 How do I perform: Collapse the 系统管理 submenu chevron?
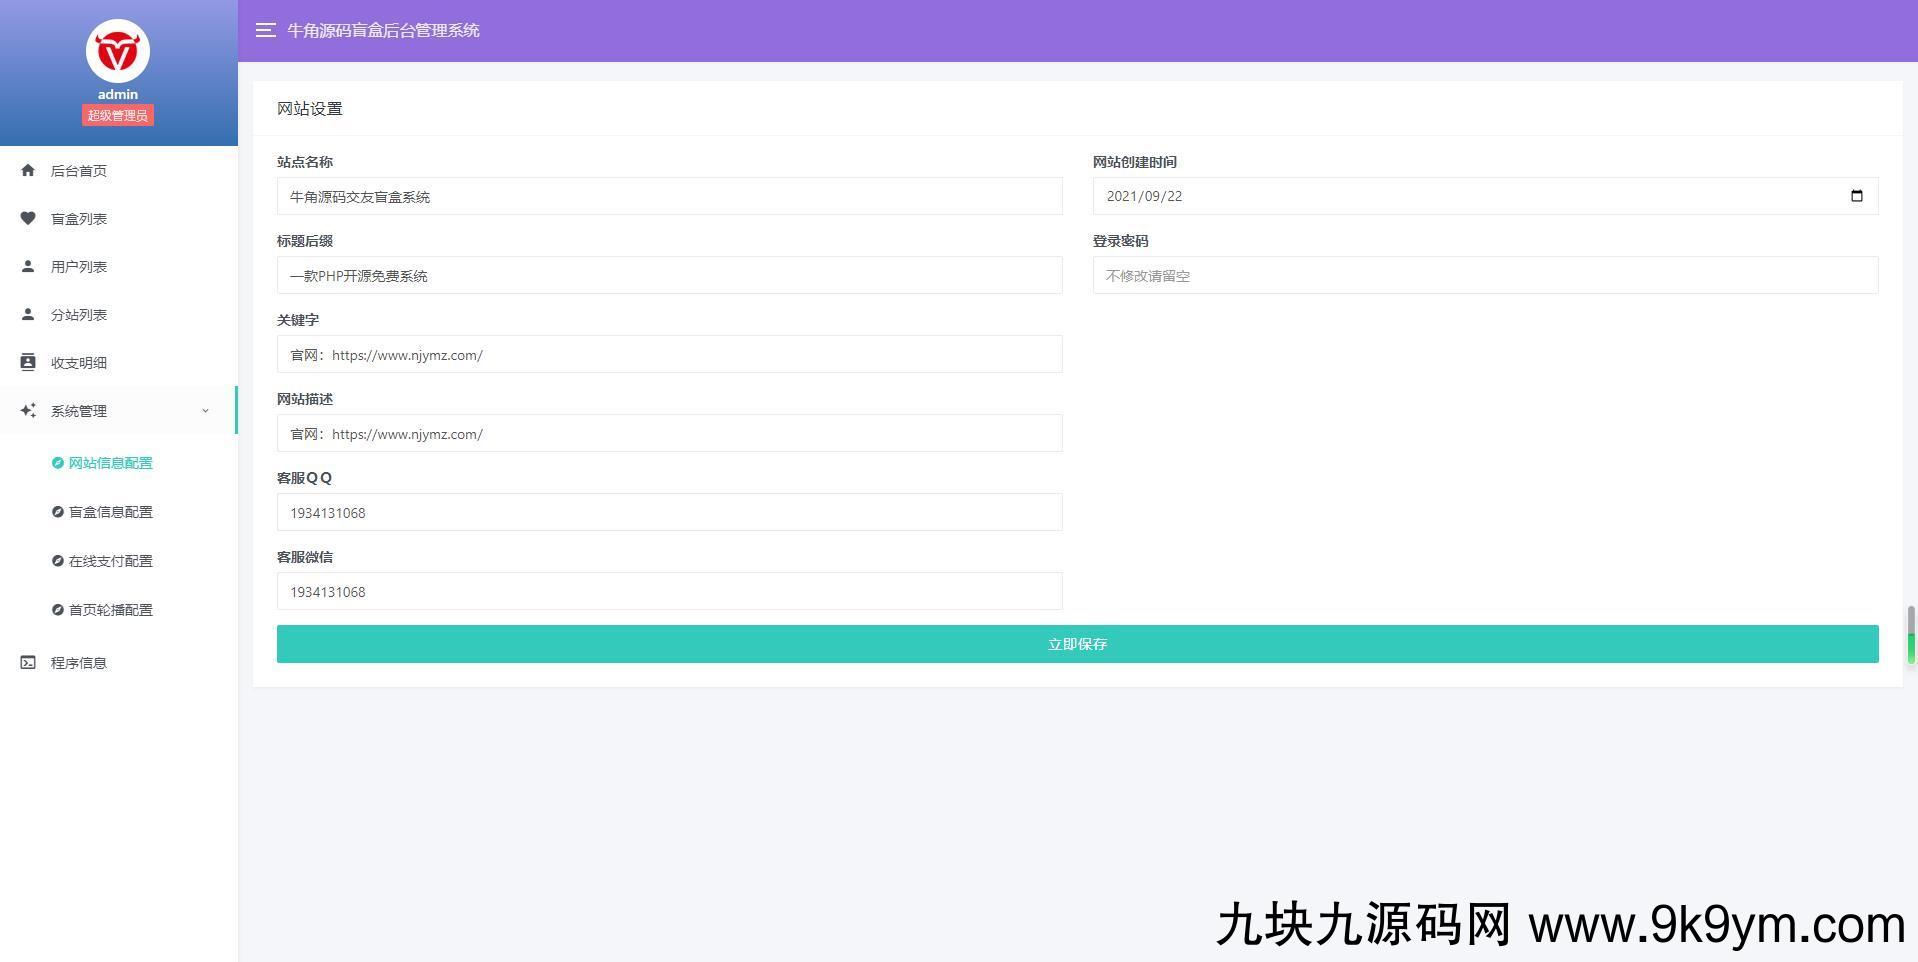pyautogui.click(x=206, y=410)
